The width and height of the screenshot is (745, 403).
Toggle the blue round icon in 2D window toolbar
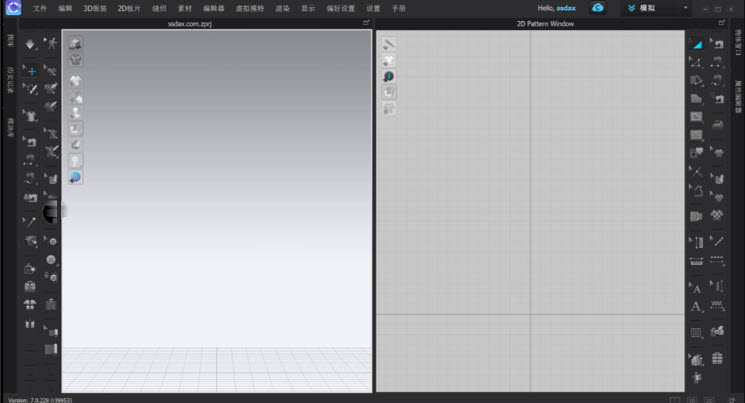pyautogui.click(x=389, y=76)
